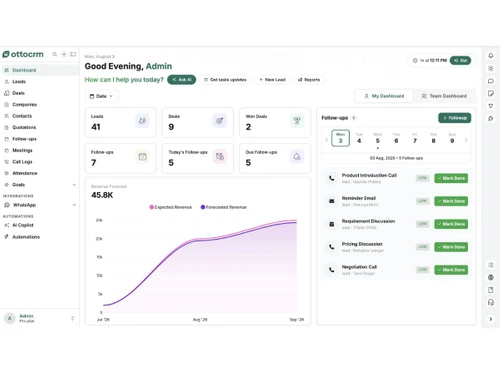Click the Leads card icon
The height and width of the screenshot is (375, 500).
click(142, 121)
